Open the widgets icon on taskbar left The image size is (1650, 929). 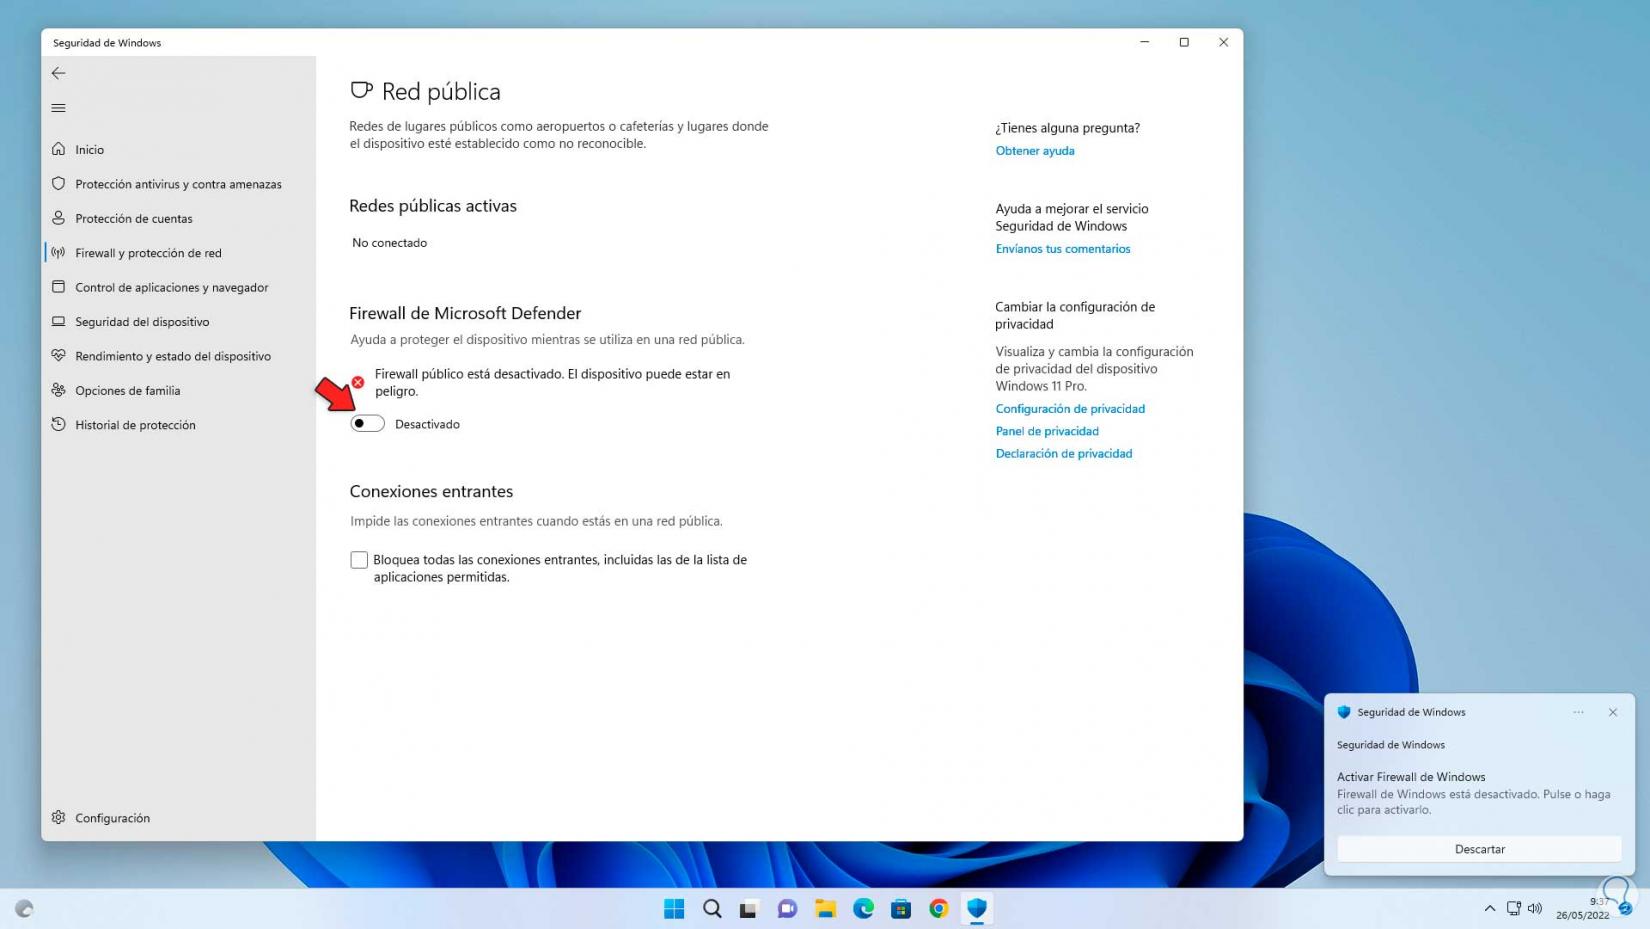[x=25, y=909]
